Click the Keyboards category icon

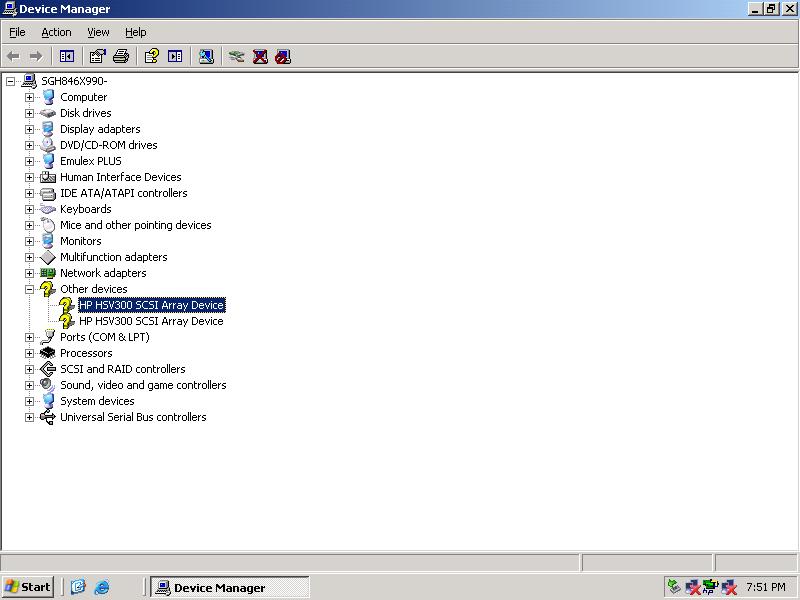(x=47, y=209)
